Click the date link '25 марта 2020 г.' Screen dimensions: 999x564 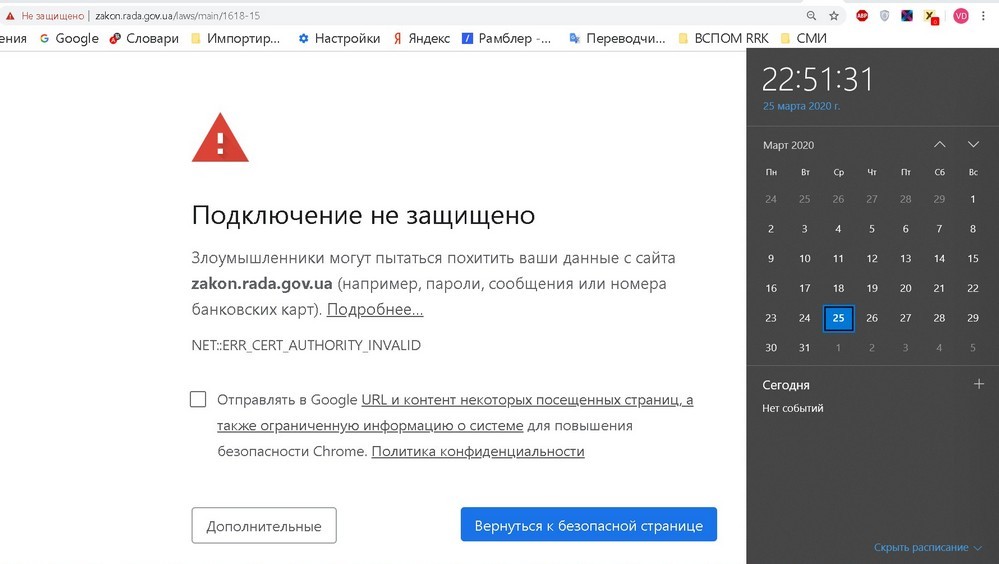(x=801, y=106)
